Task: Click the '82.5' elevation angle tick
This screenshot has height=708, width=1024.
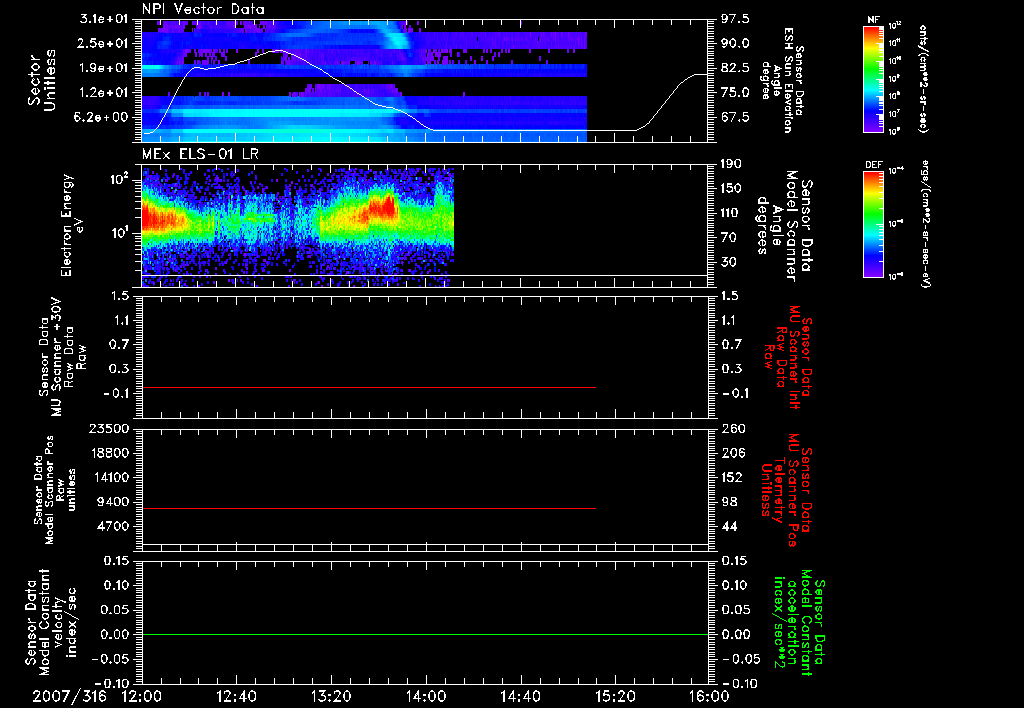Action: coord(735,68)
